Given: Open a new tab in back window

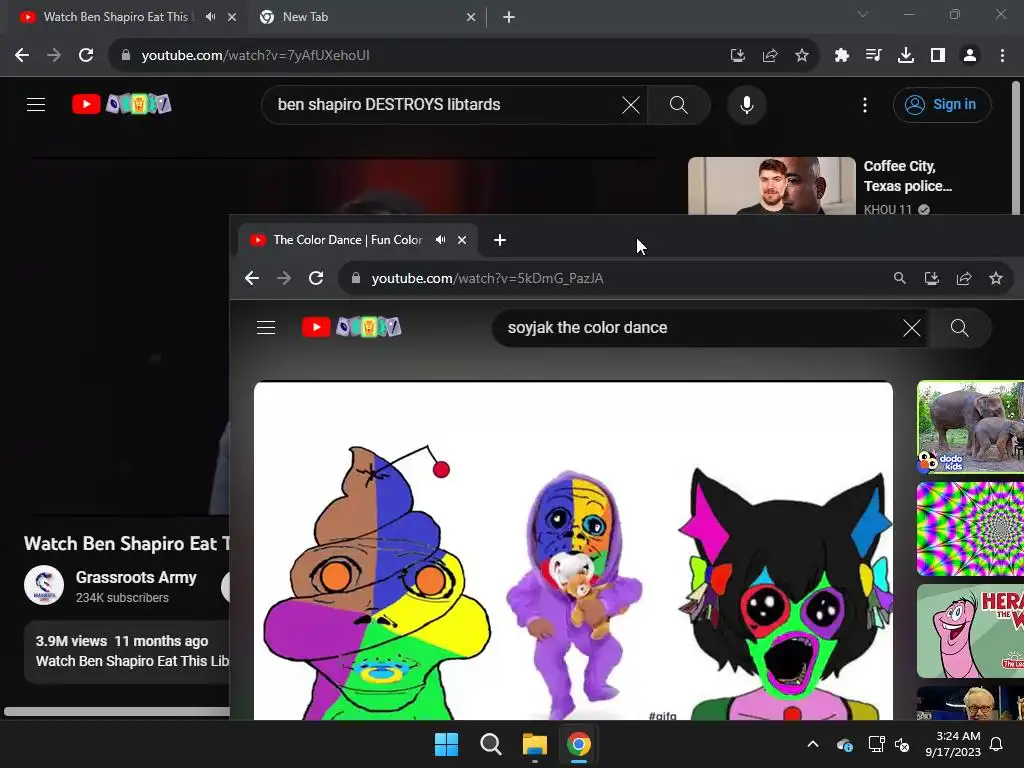Looking at the screenshot, I should point(509,17).
